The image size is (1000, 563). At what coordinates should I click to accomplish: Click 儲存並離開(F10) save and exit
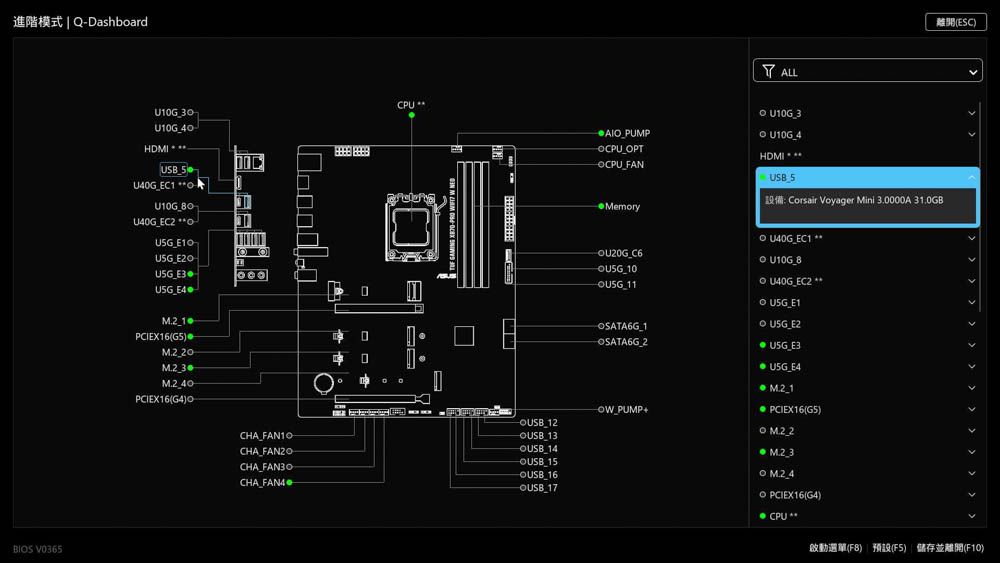point(950,548)
